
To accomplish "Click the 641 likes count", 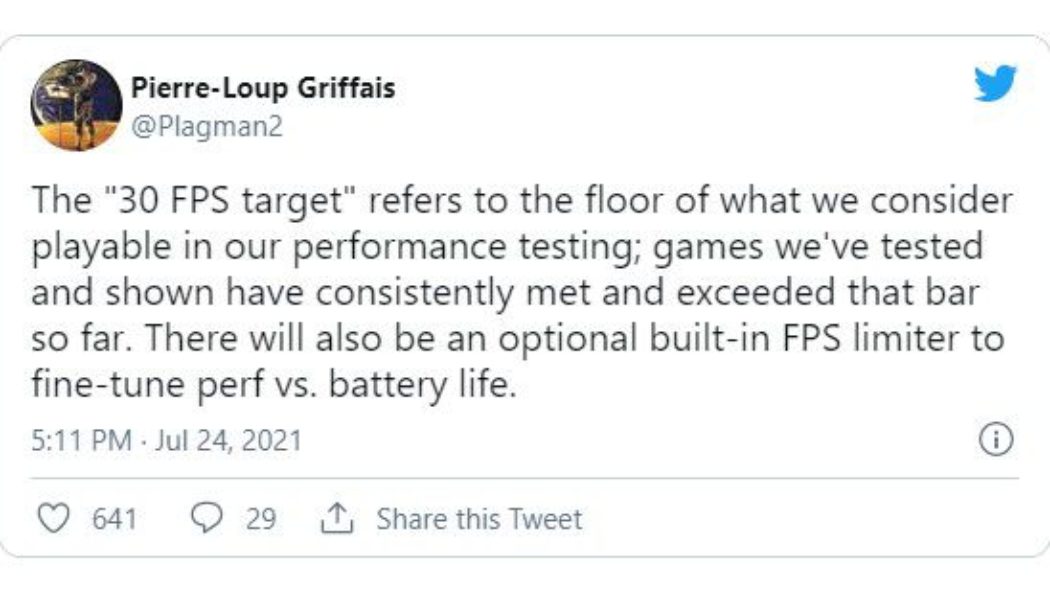I will click(x=114, y=519).
